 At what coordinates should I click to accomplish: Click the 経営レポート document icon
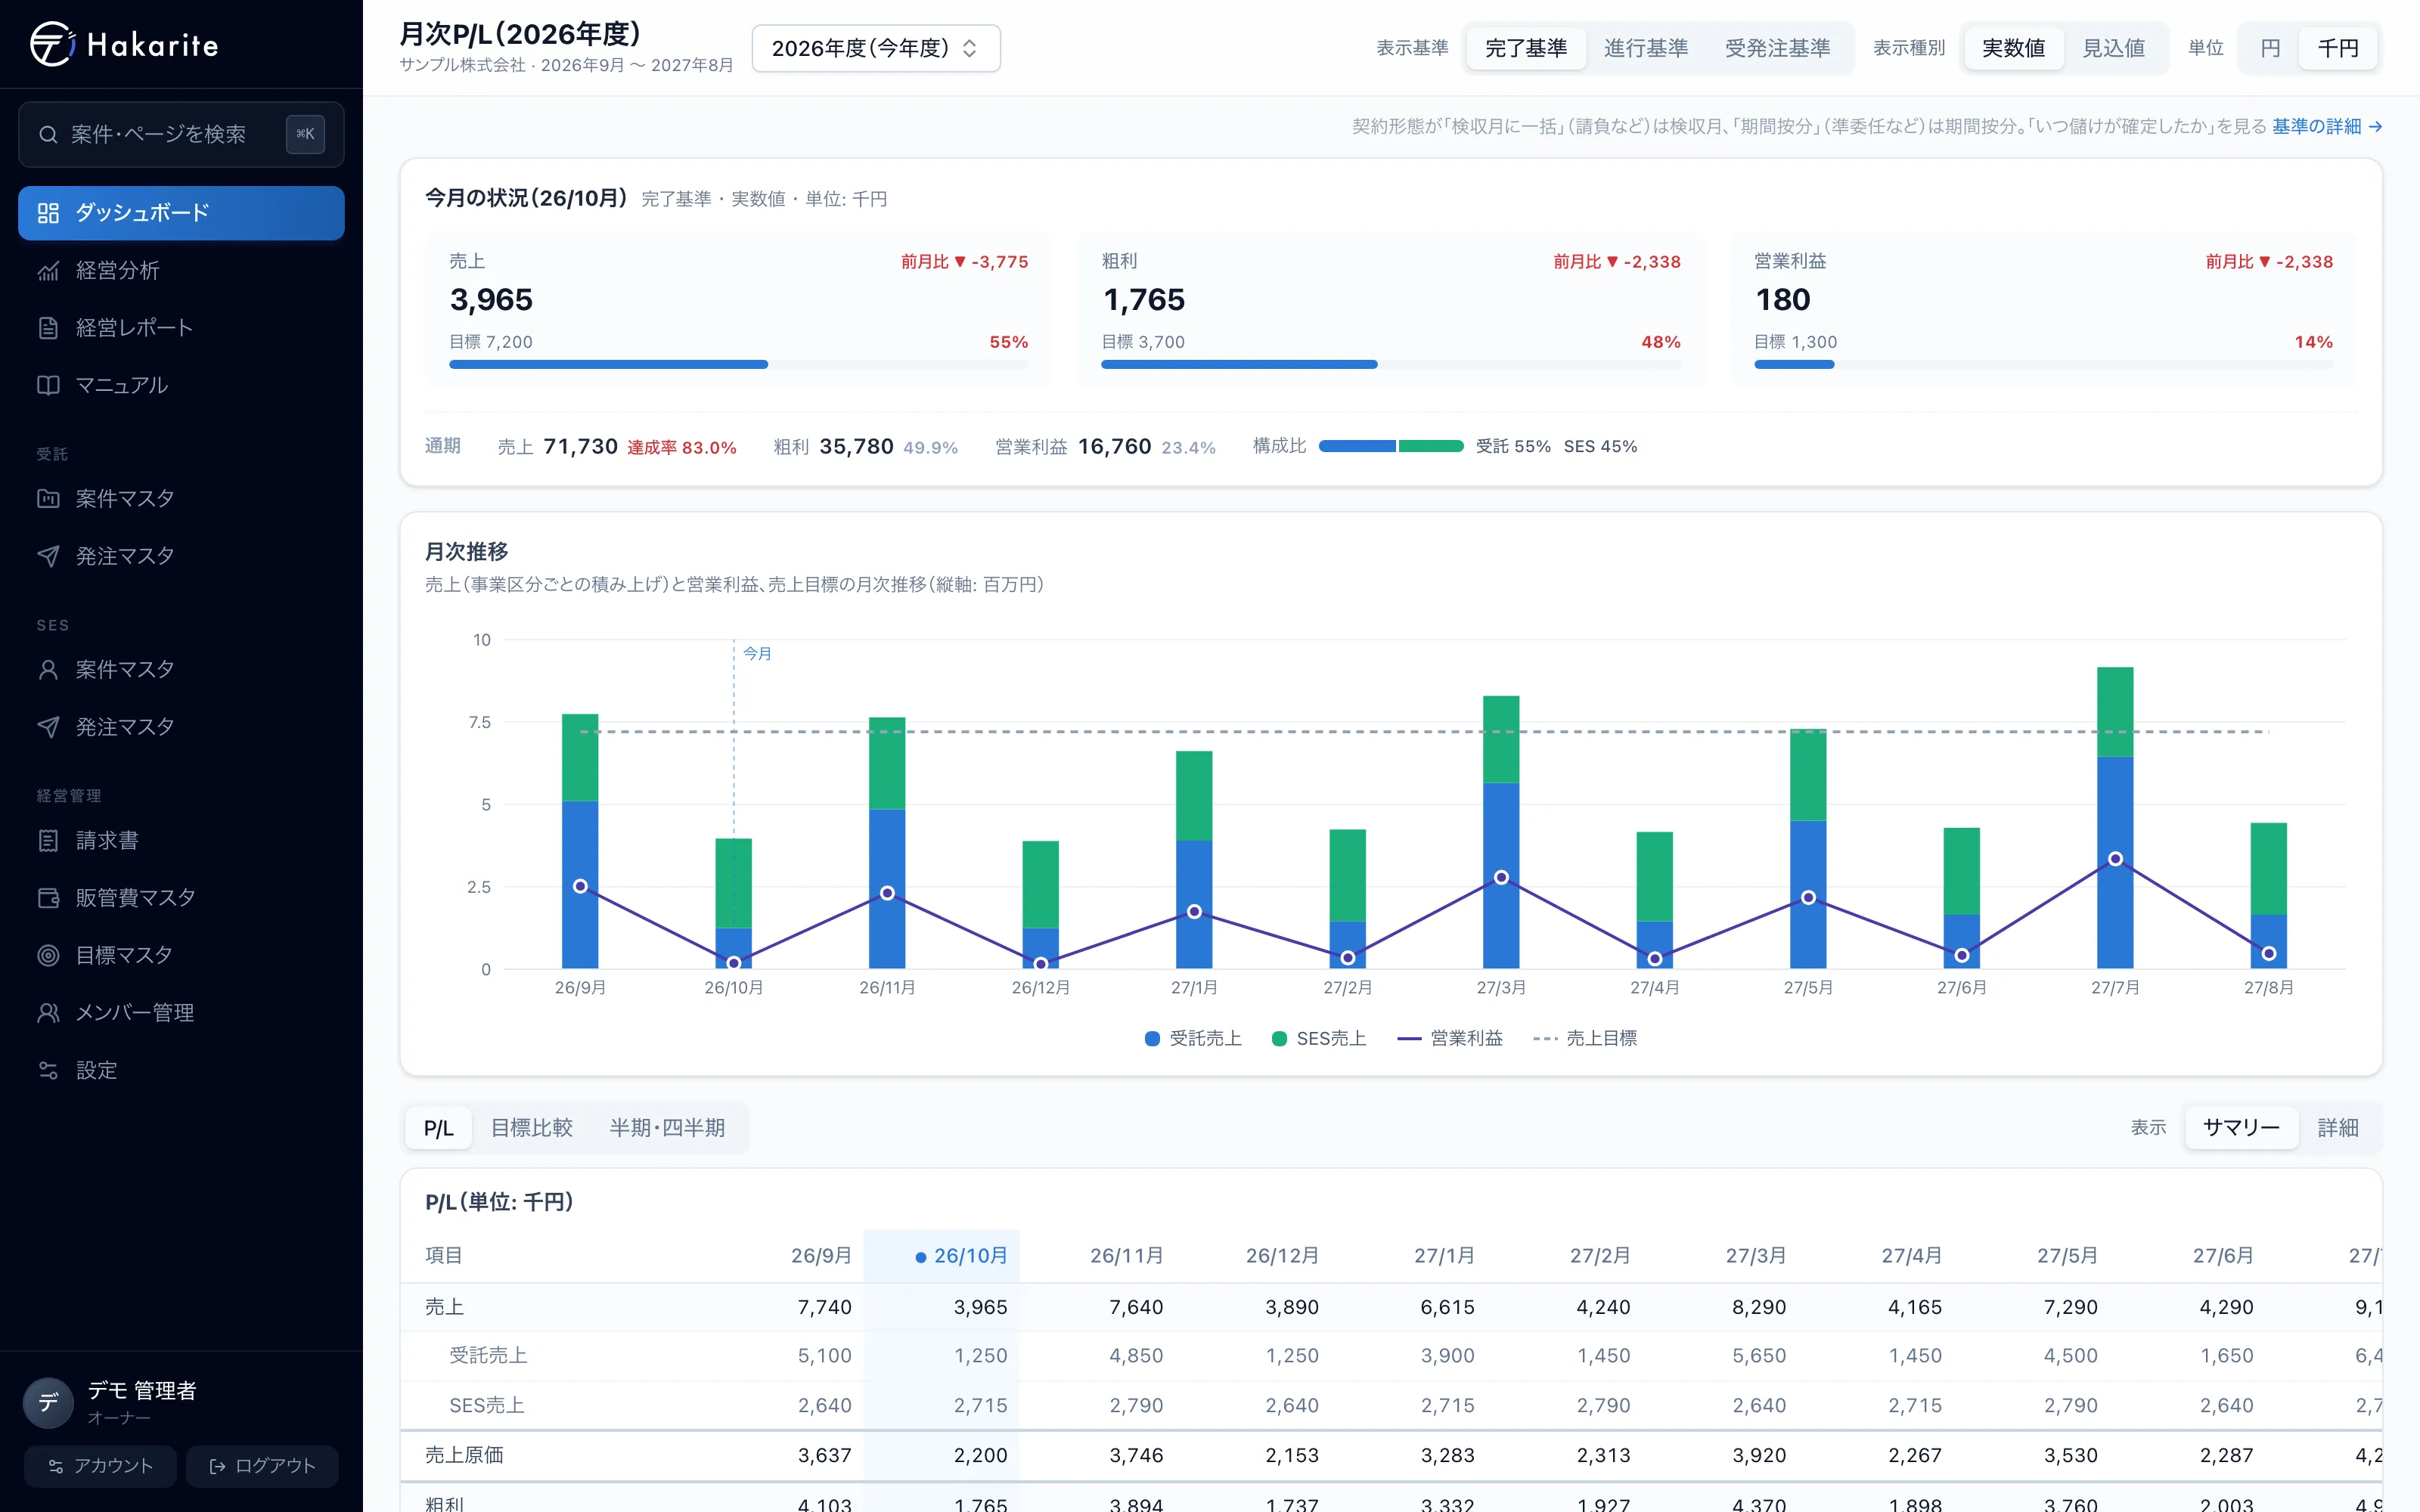(x=48, y=328)
